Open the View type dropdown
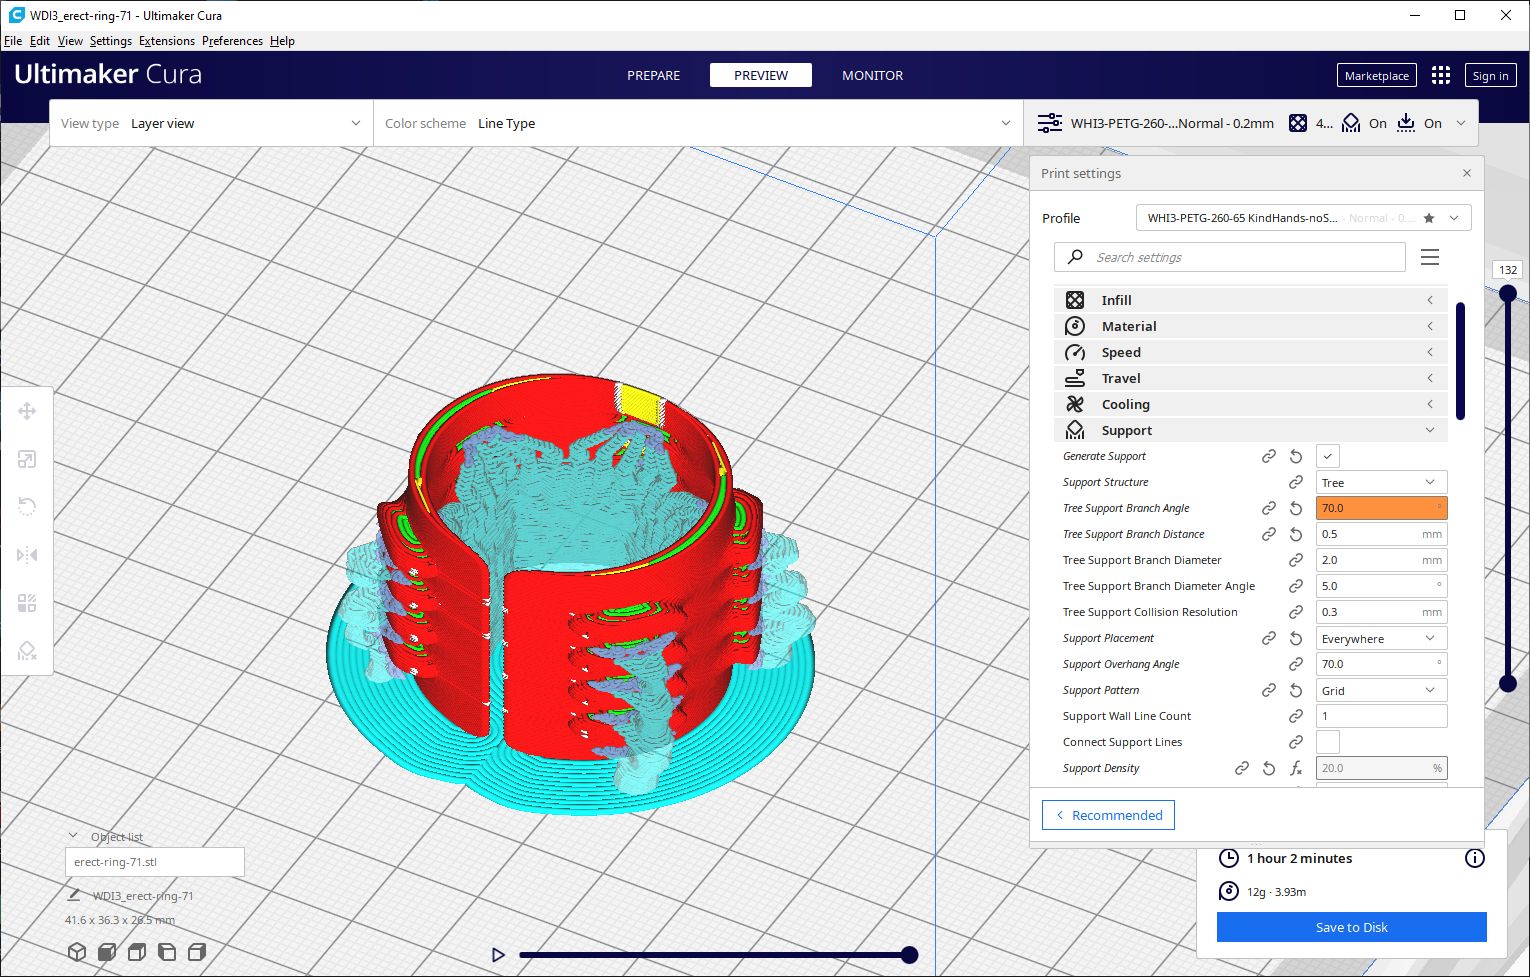The width and height of the screenshot is (1530, 977). 211,123
